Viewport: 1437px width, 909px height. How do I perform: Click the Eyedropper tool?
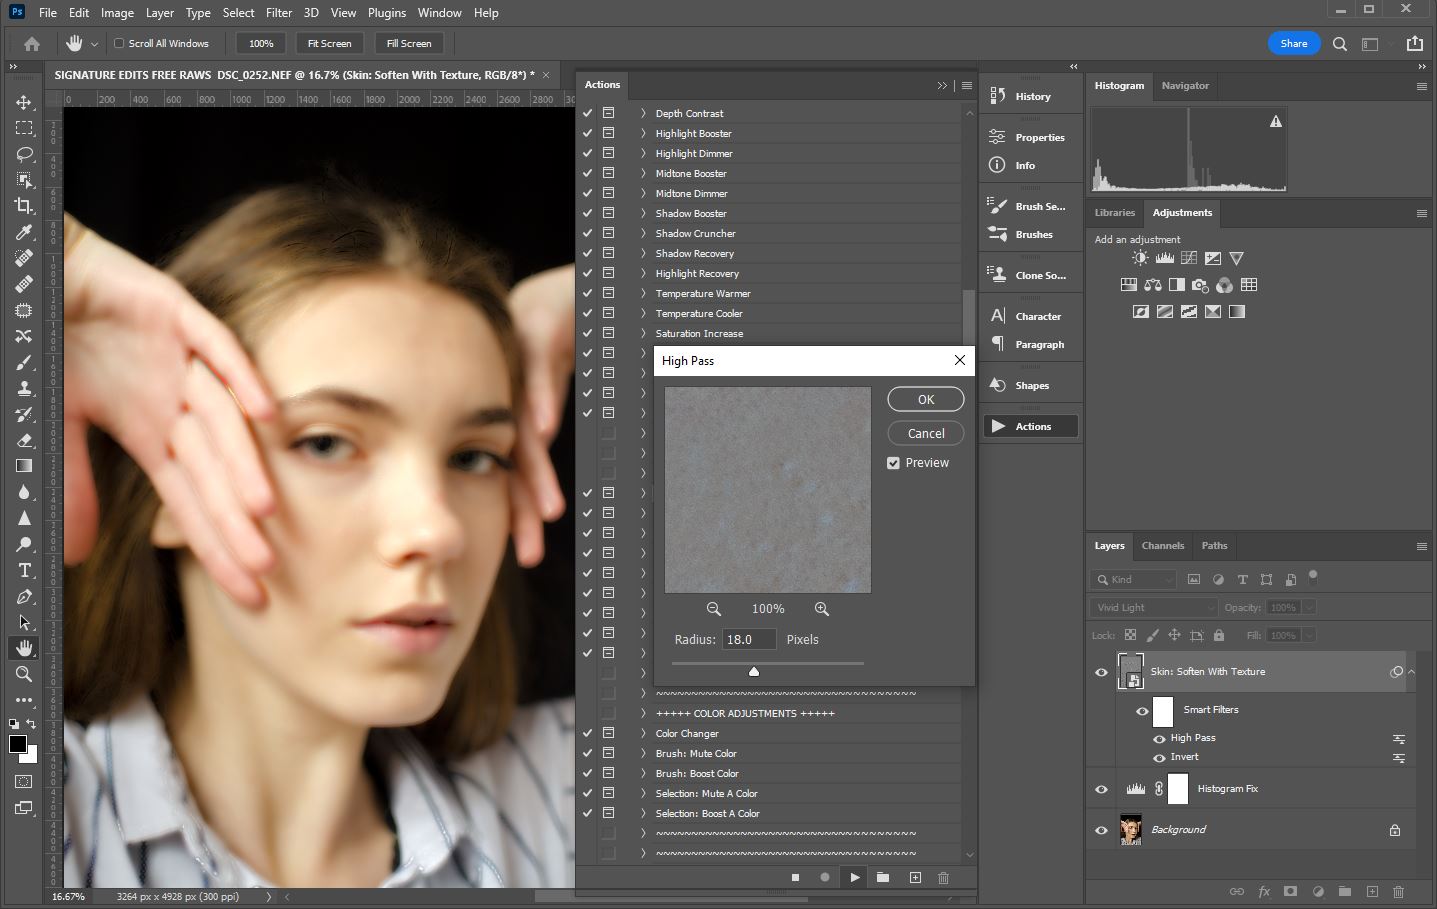pyautogui.click(x=24, y=232)
